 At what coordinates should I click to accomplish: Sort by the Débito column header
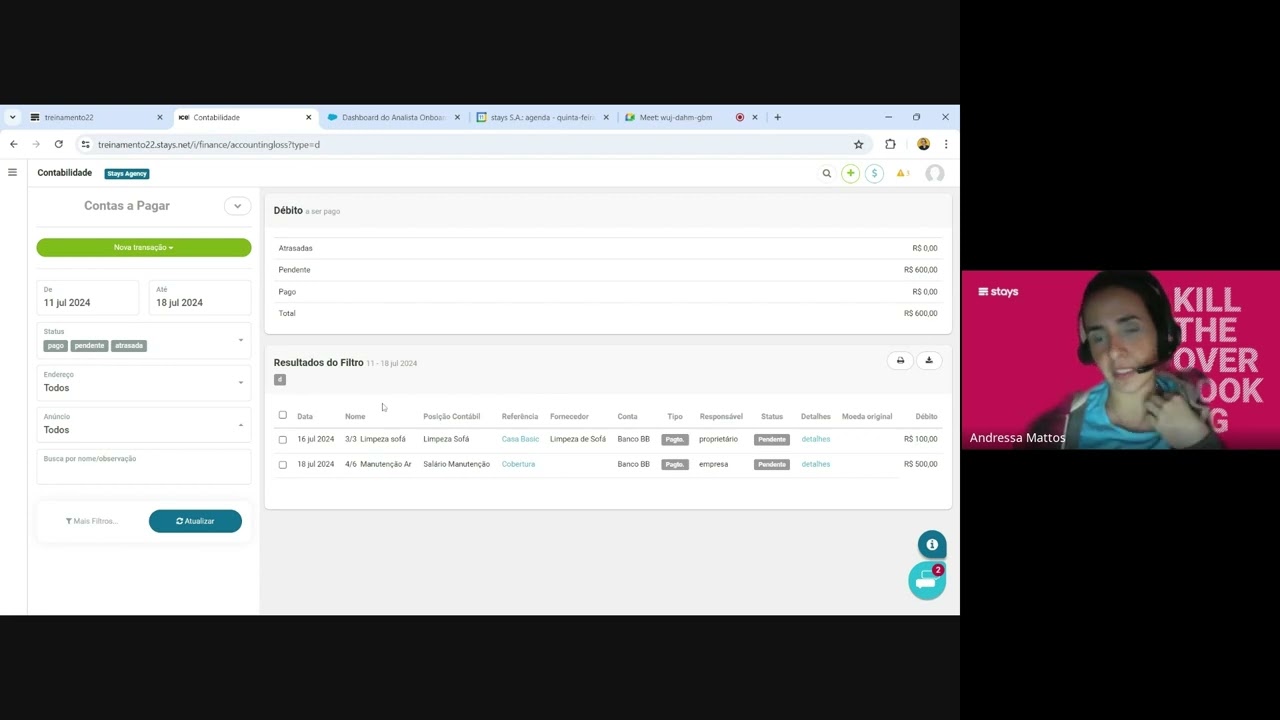tap(926, 416)
